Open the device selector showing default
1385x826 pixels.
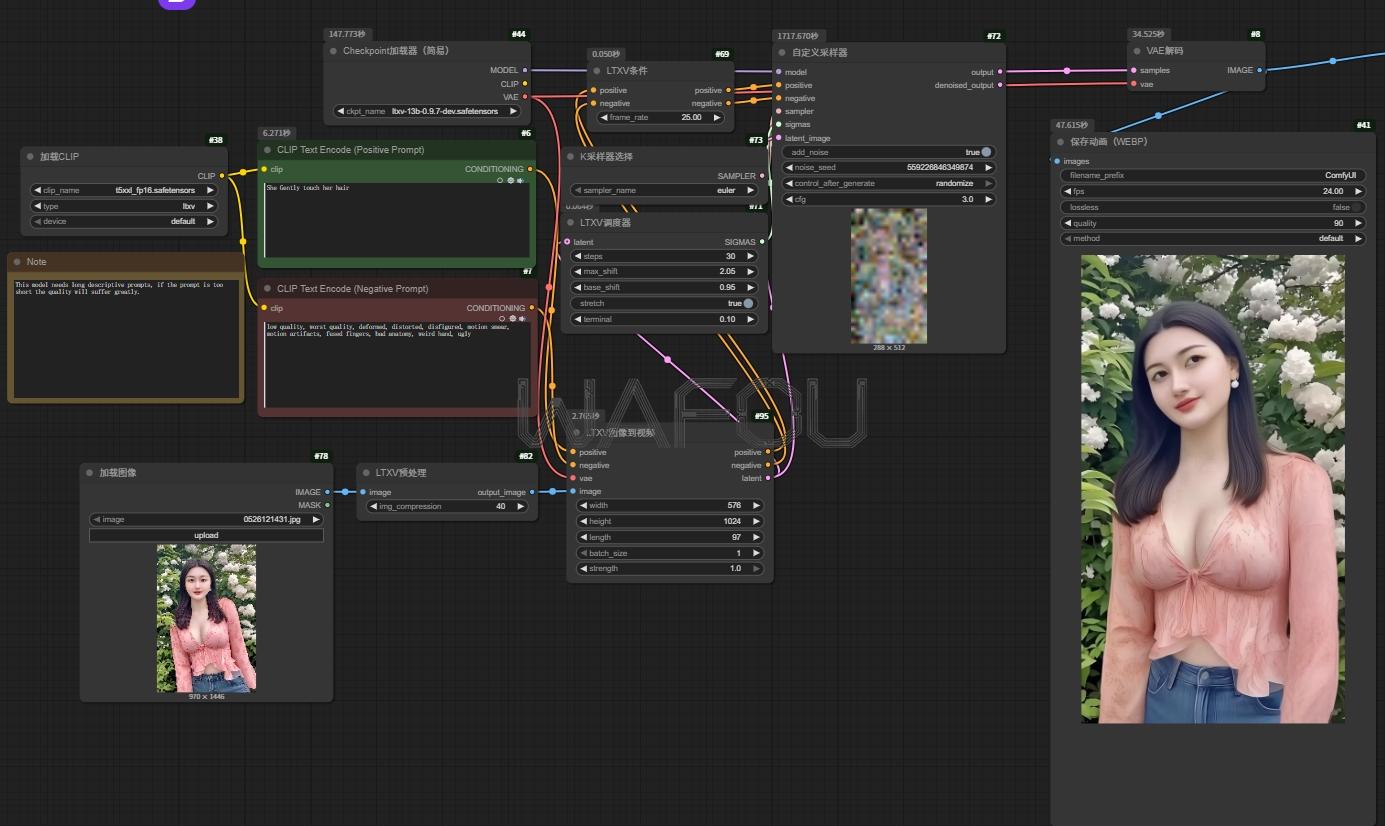(124, 221)
